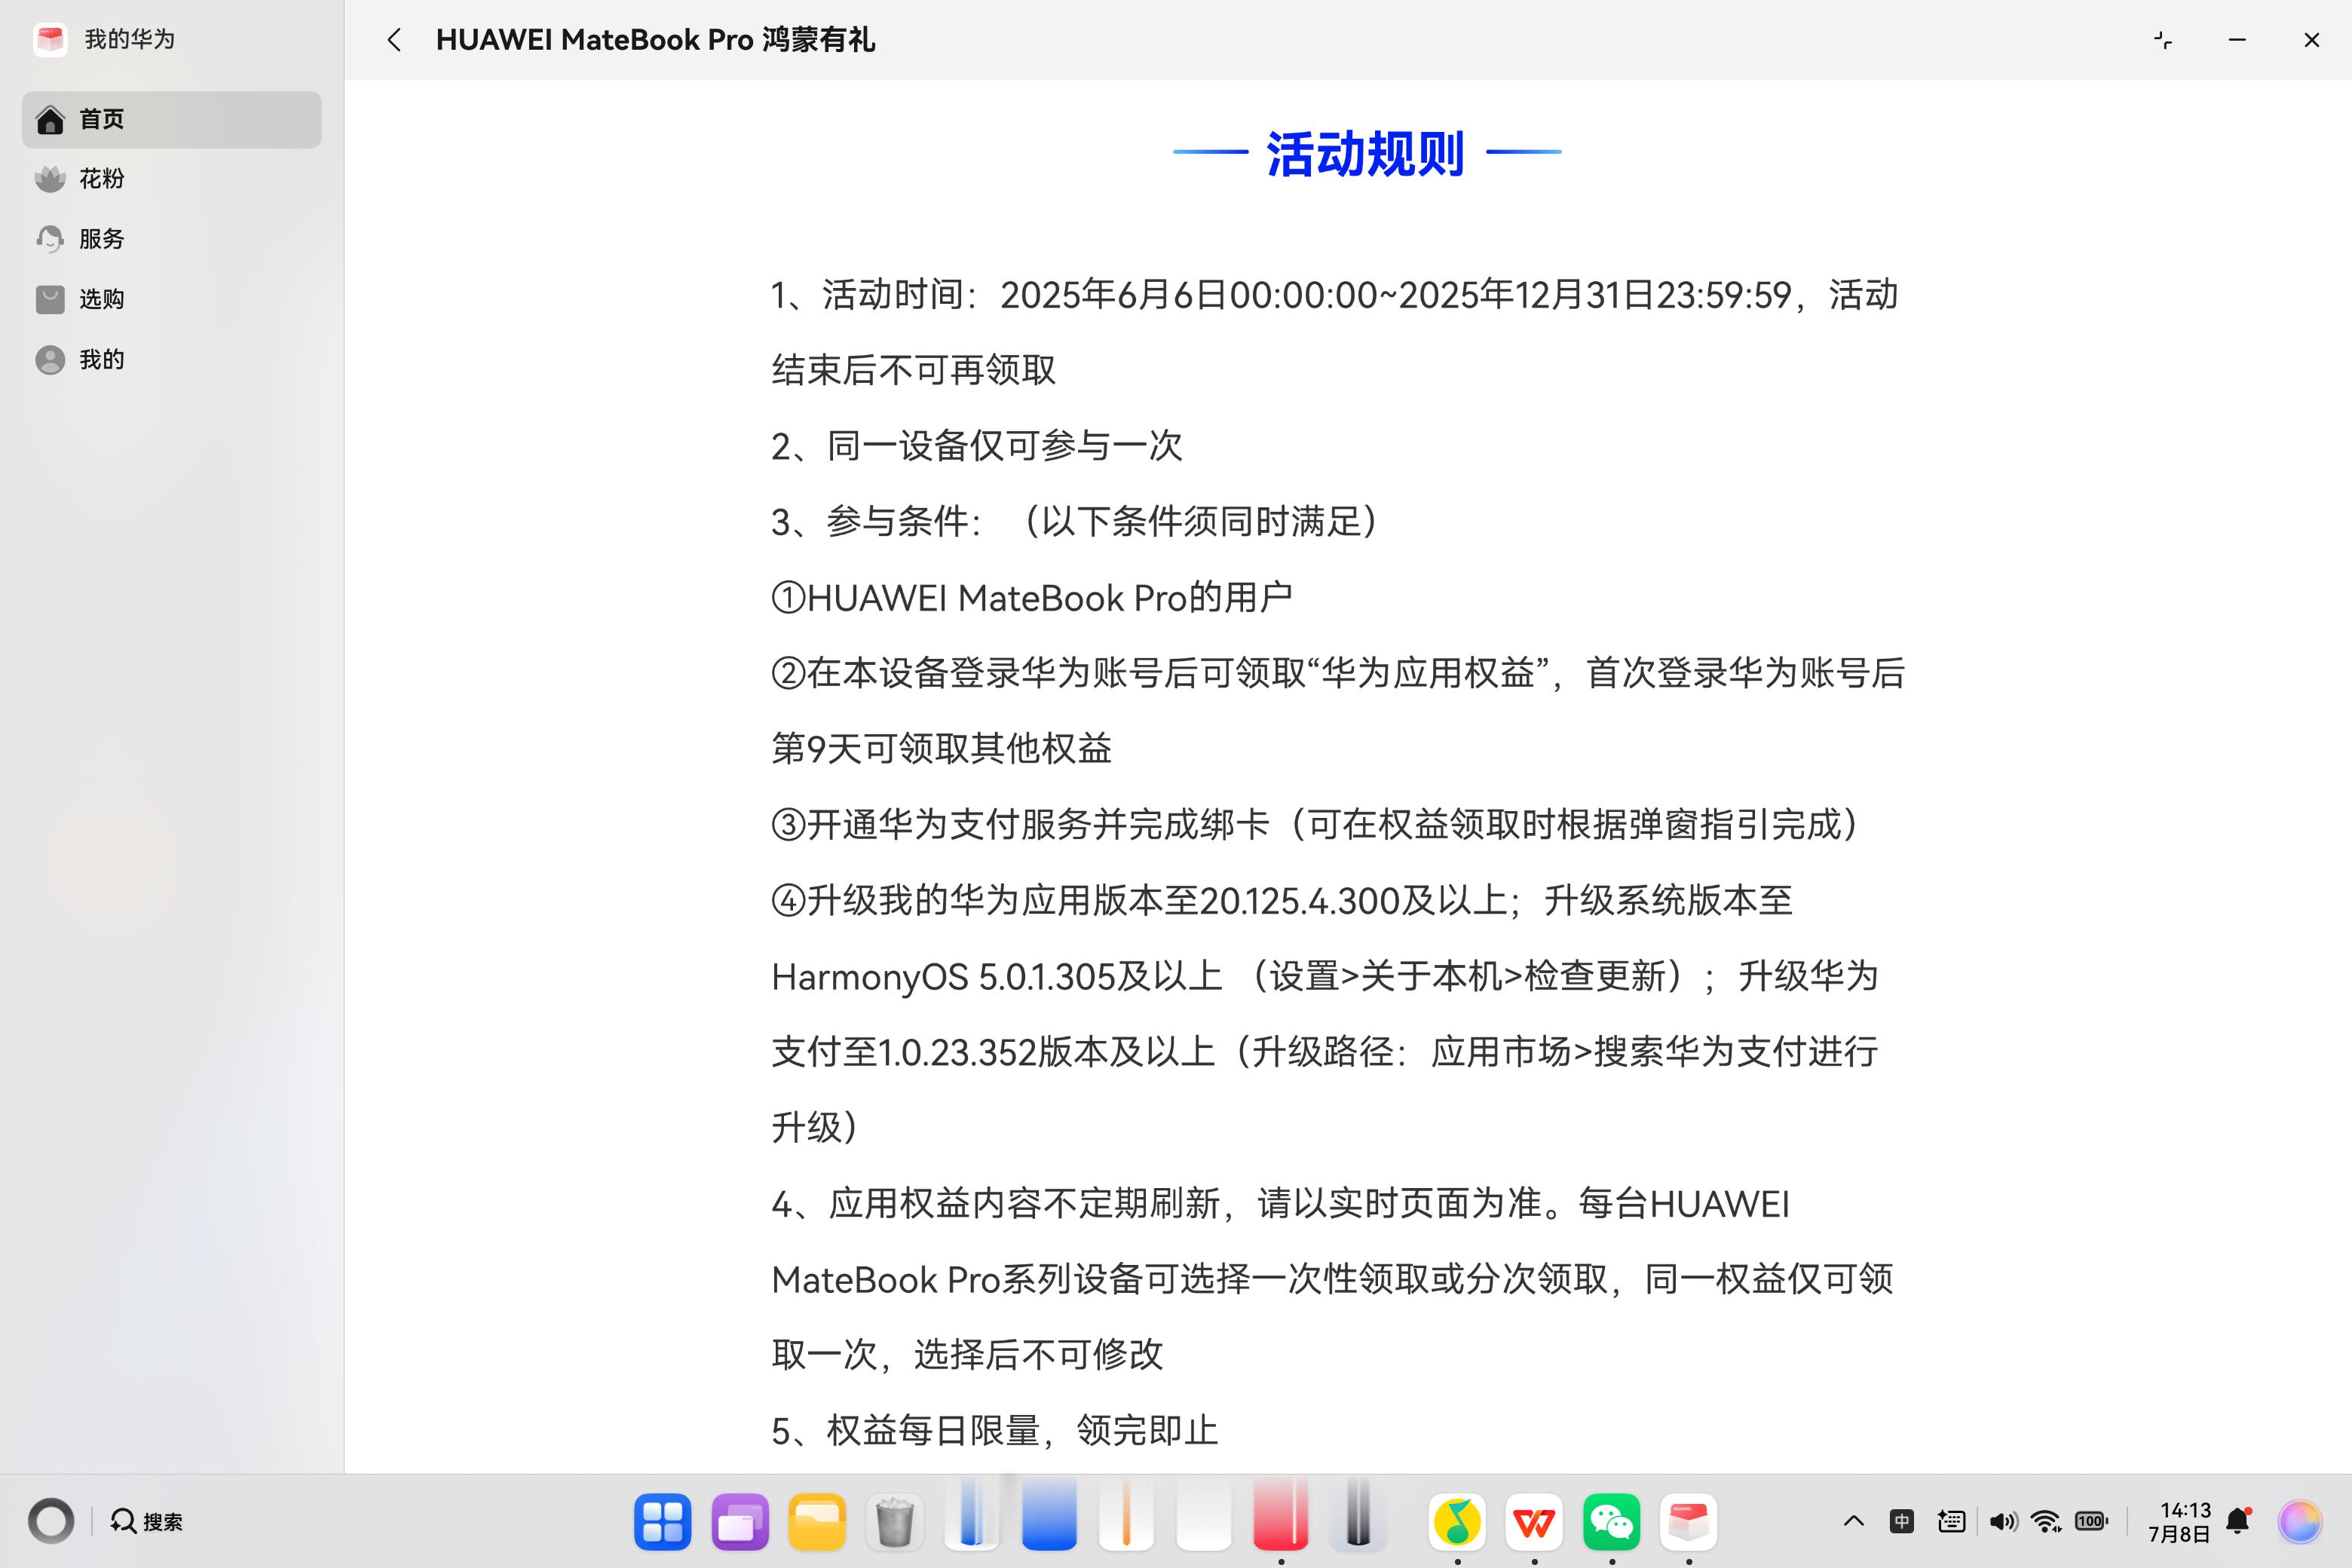This screenshot has height=1568, width=2352.
Task: Open the app launcher grid icon in dock
Action: [662, 1522]
